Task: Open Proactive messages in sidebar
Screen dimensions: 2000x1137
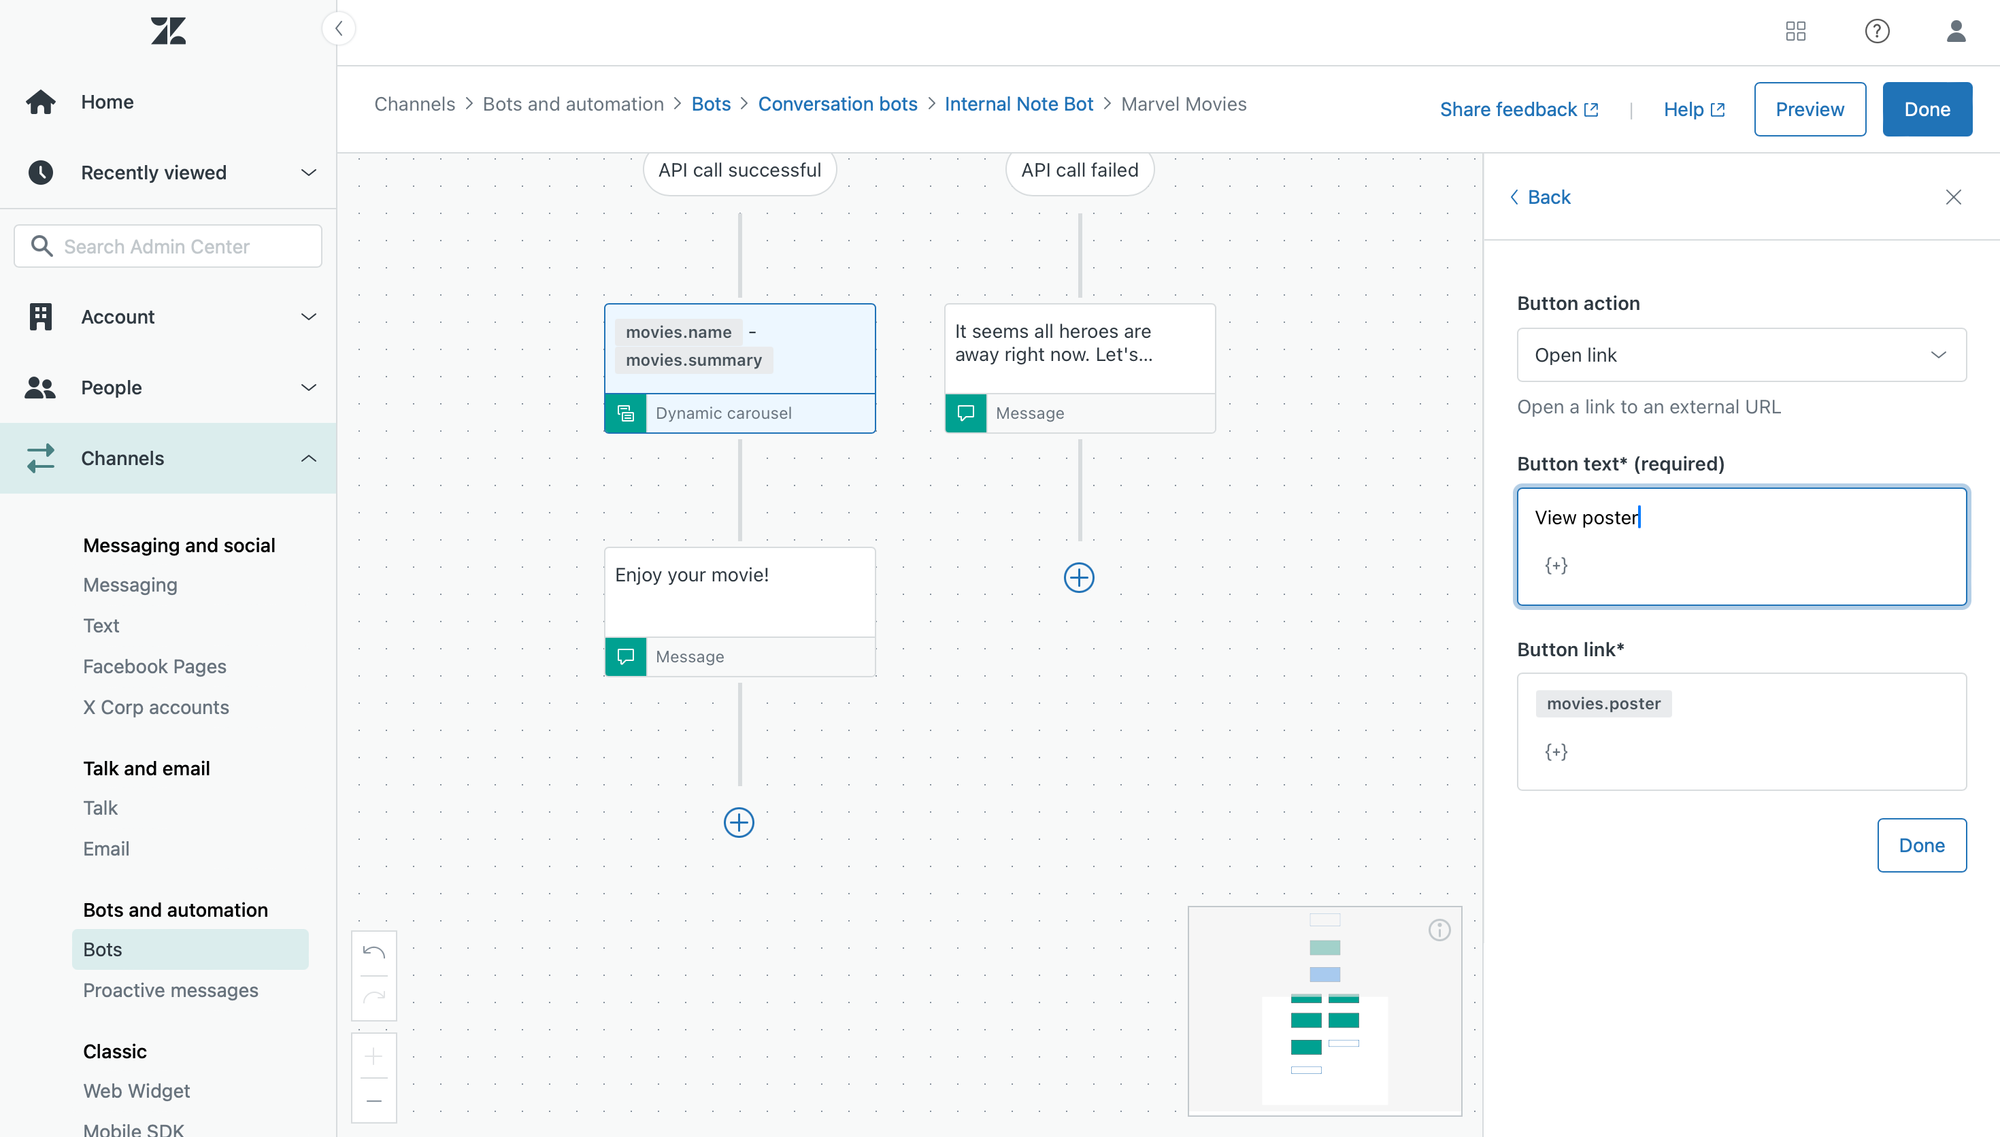Action: point(170,990)
